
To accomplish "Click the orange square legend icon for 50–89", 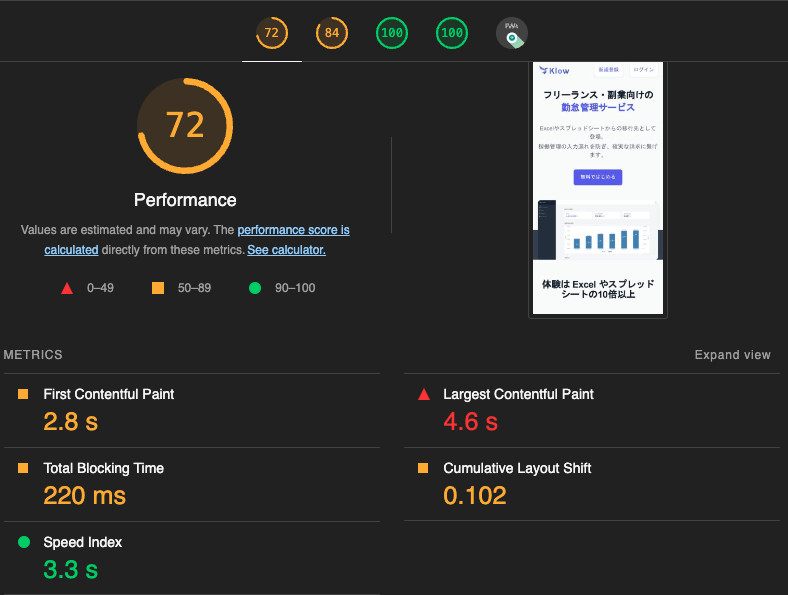I will coord(158,288).
